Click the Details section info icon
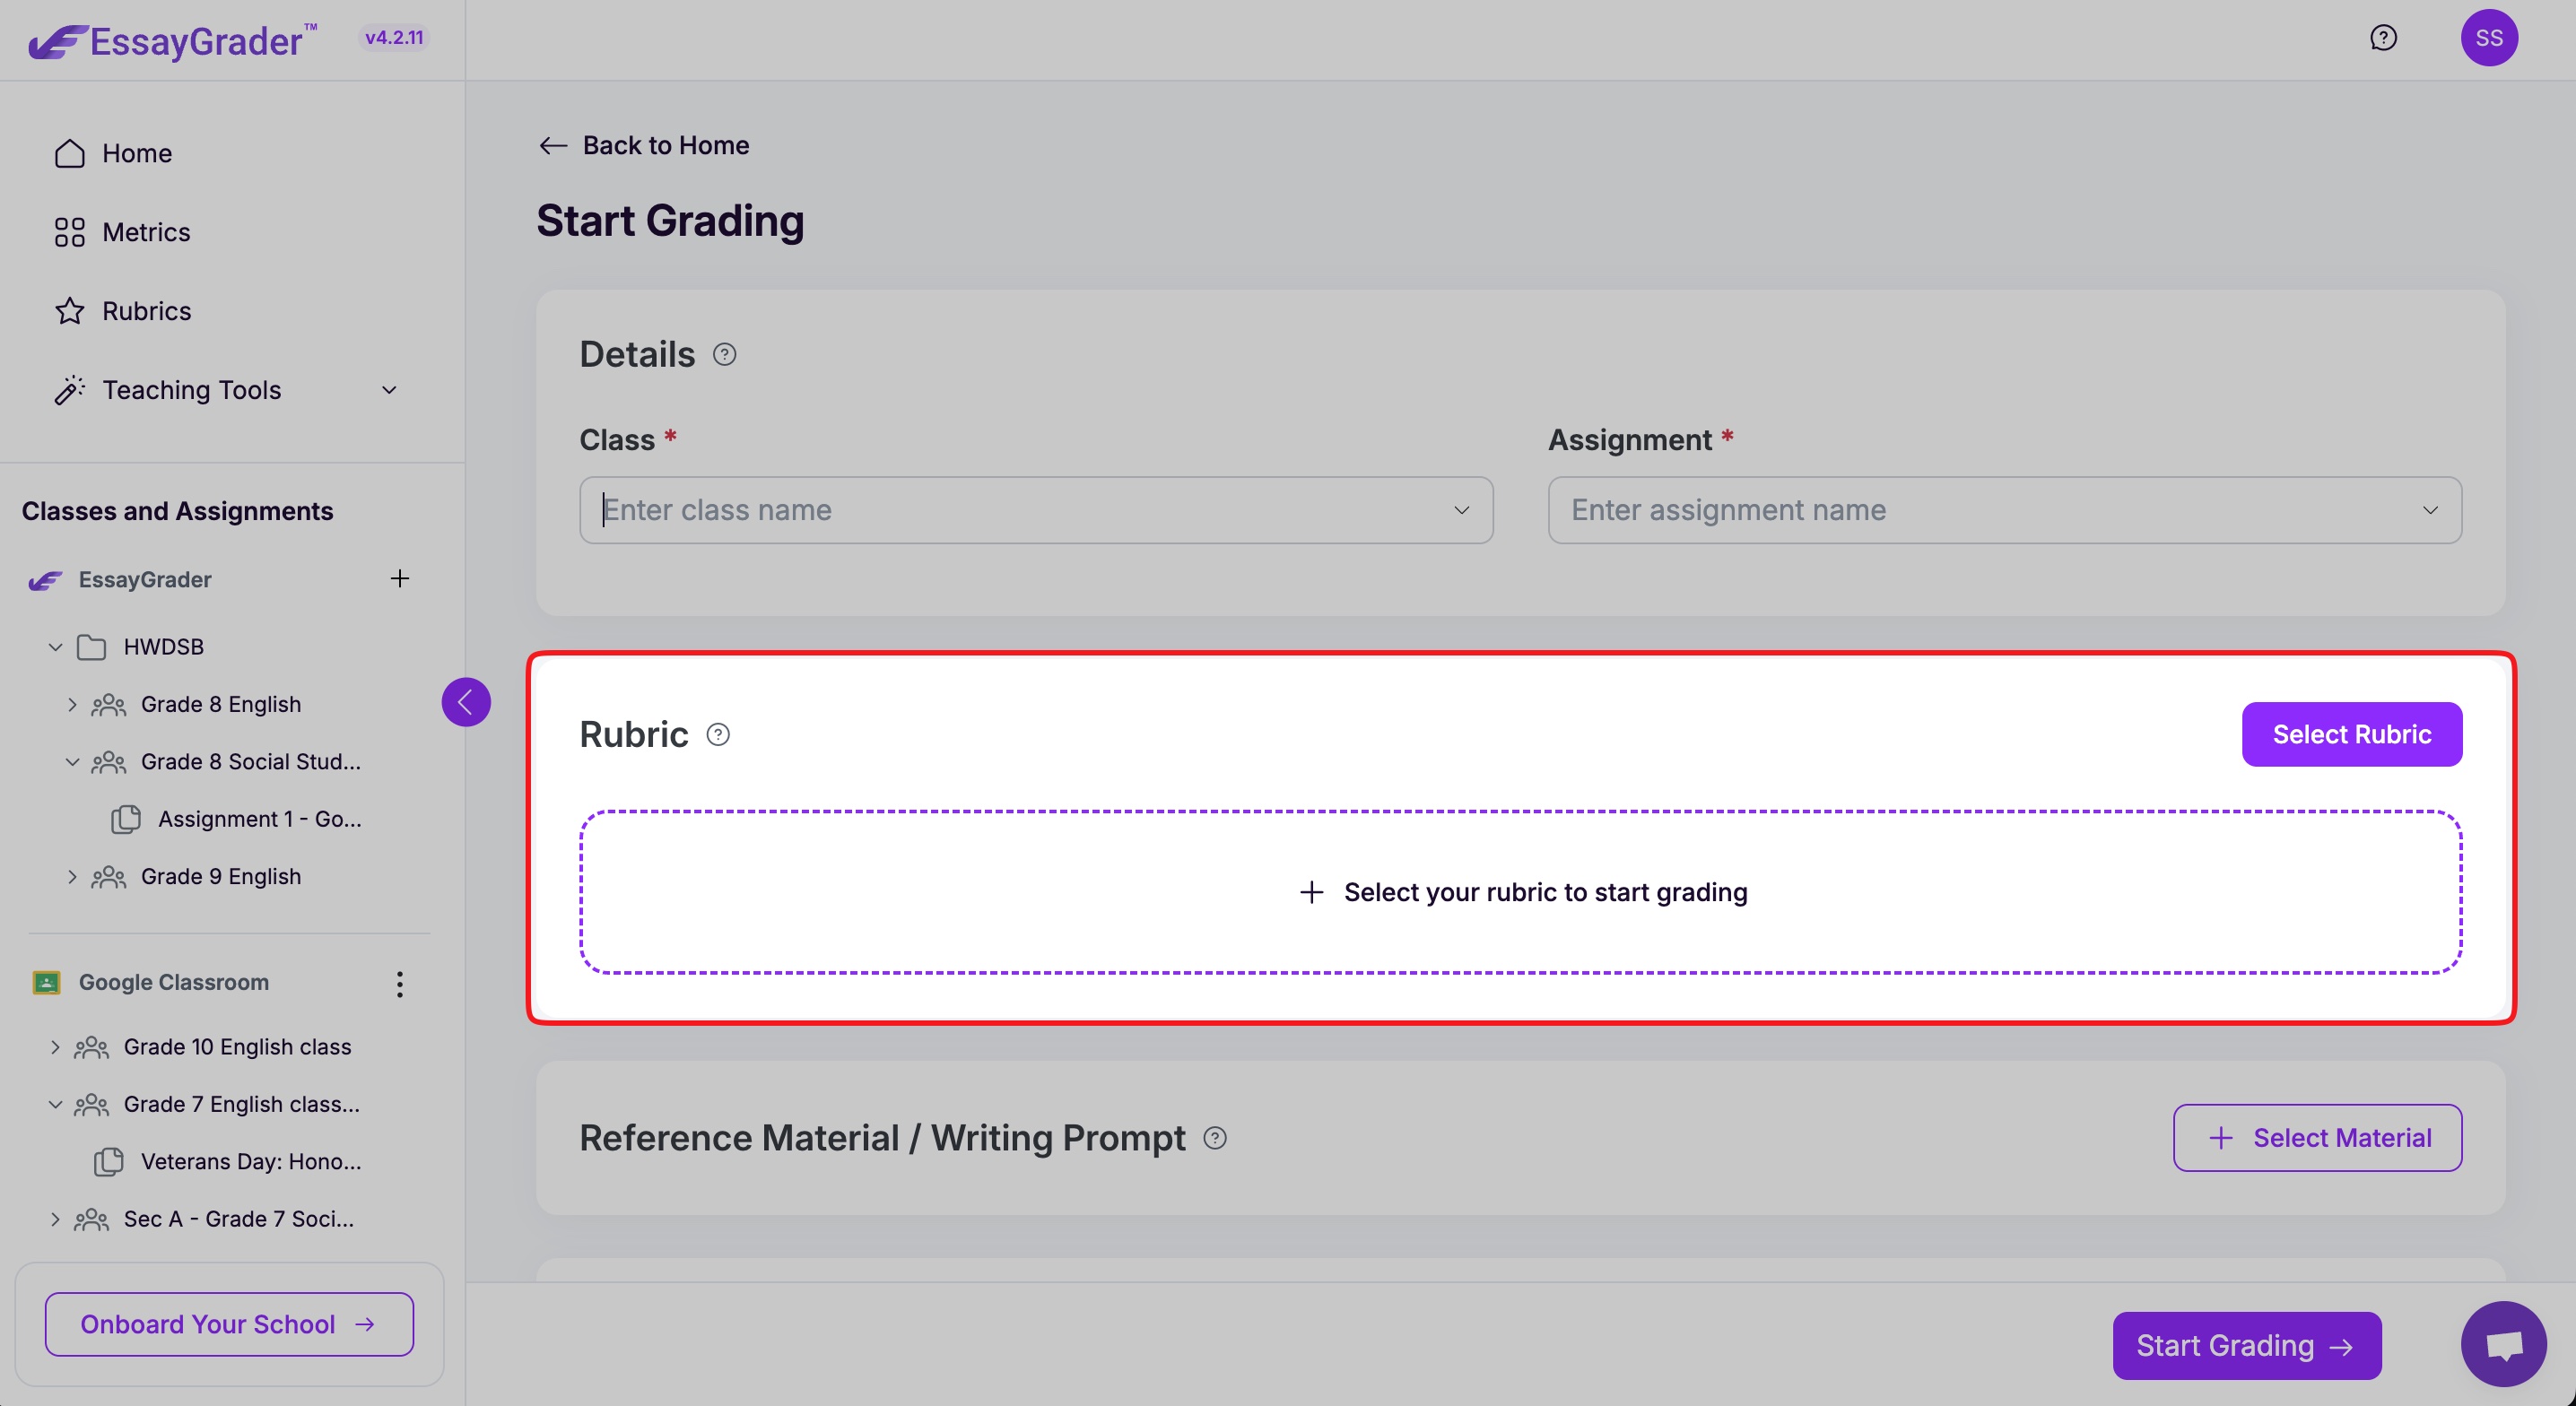The width and height of the screenshot is (2576, 1406). [724, 354]
